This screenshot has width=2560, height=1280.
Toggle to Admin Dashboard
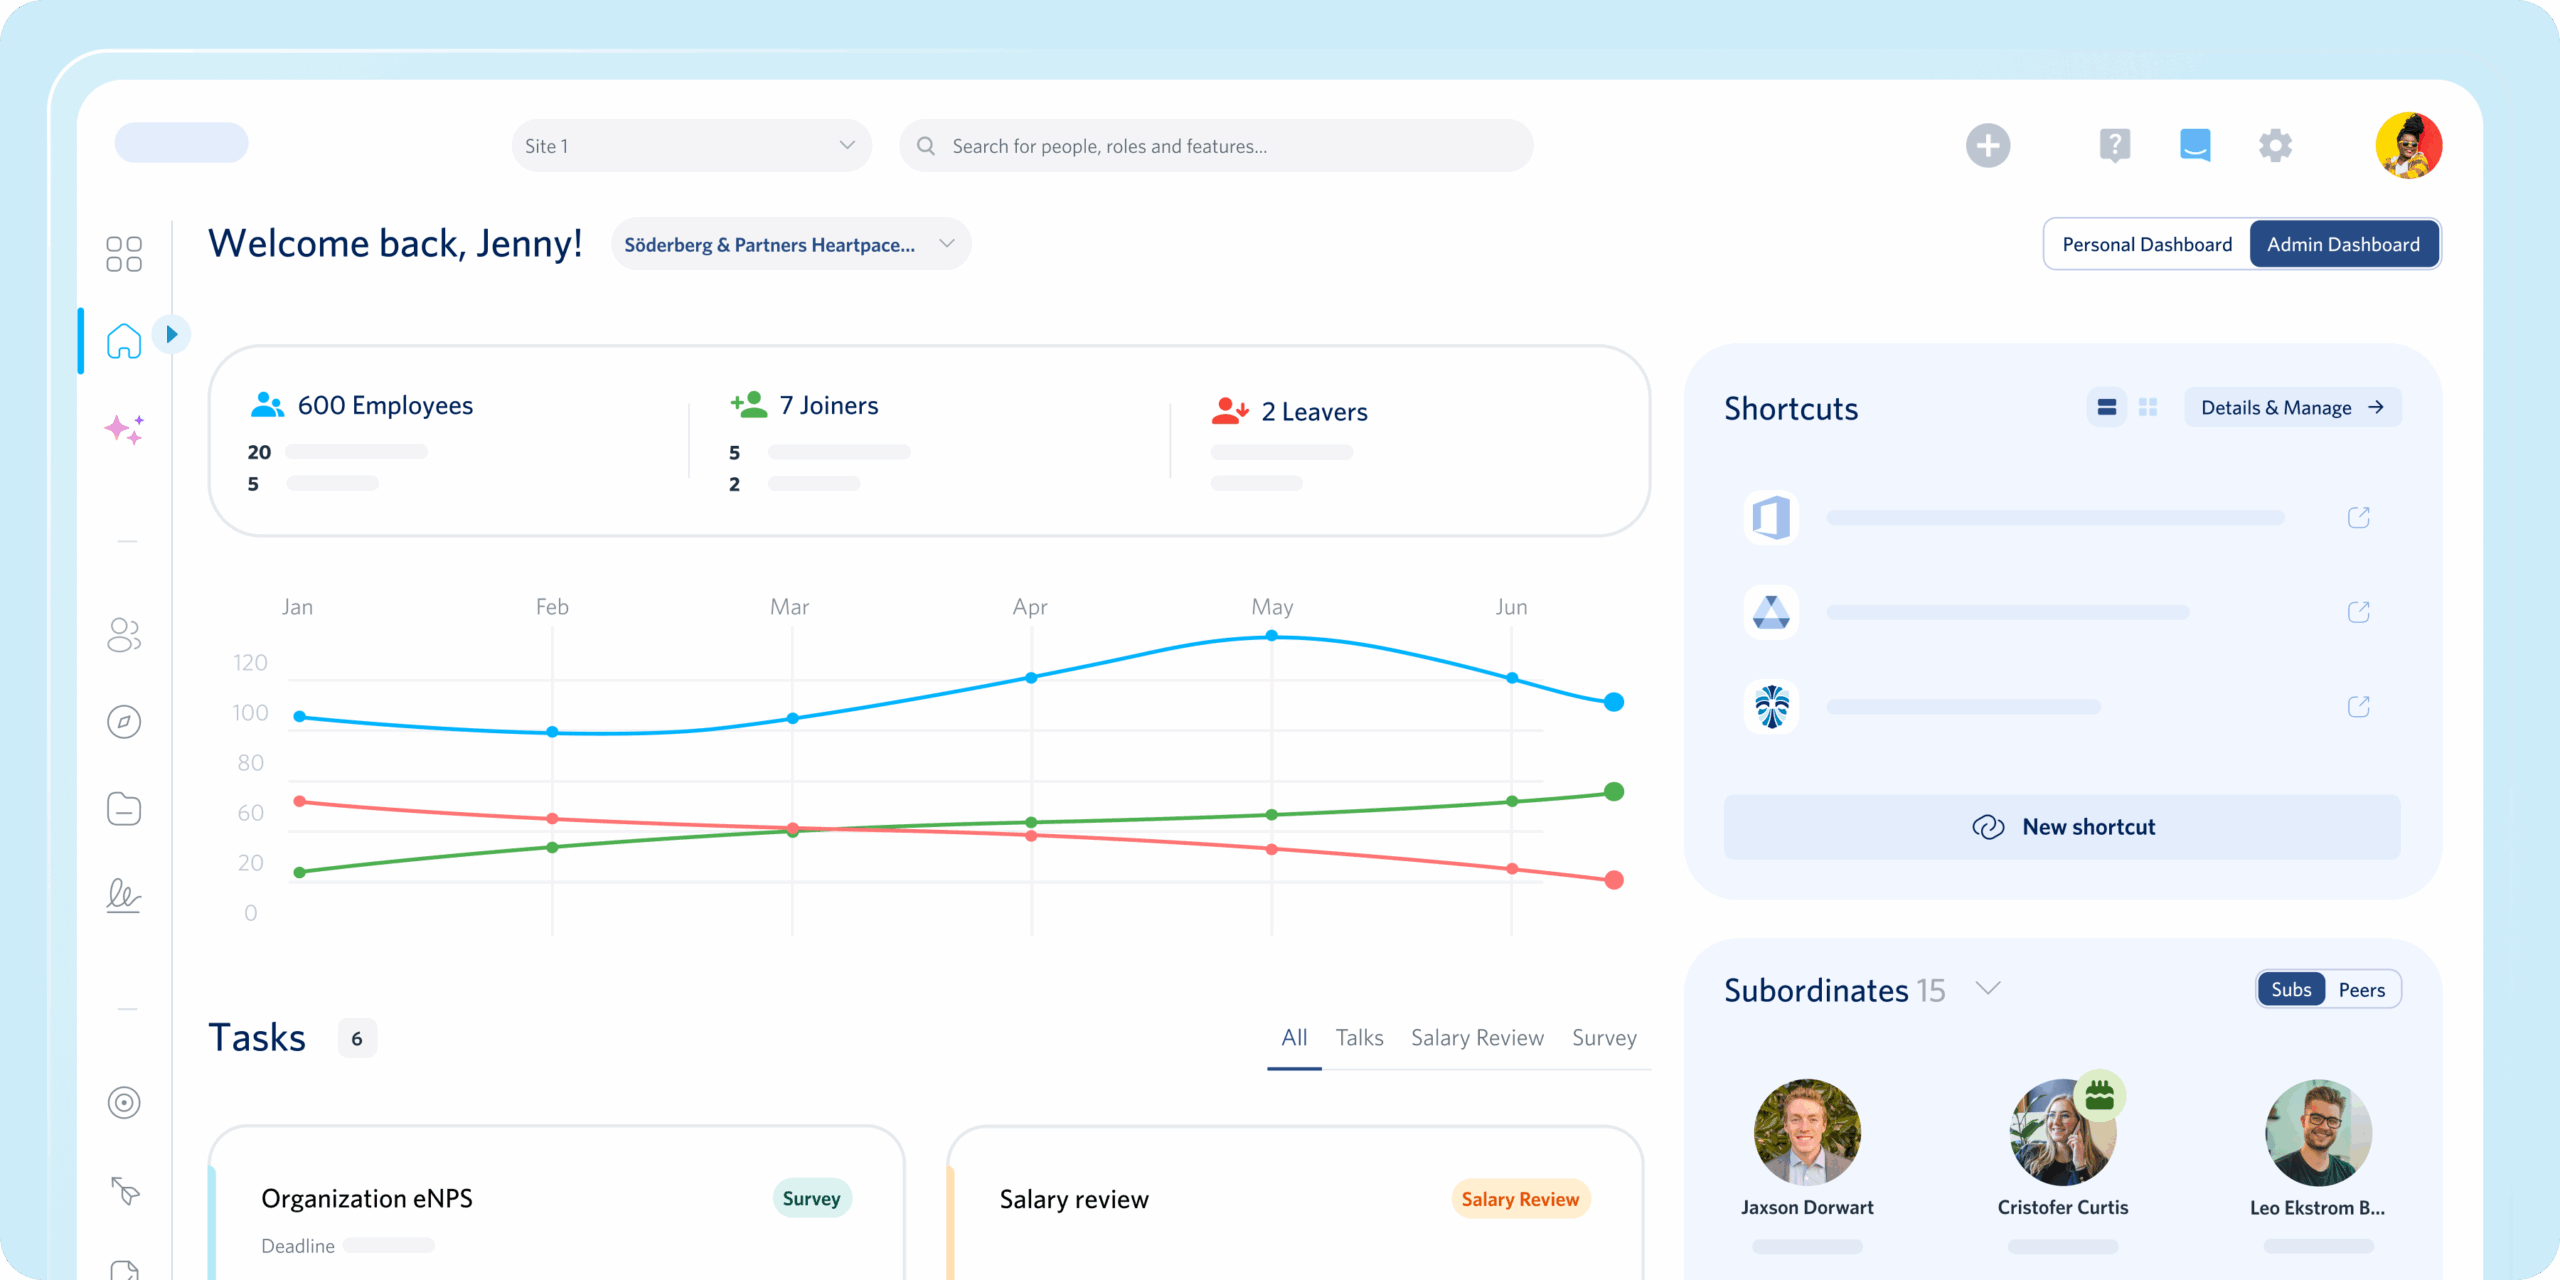click(2343, 245)
